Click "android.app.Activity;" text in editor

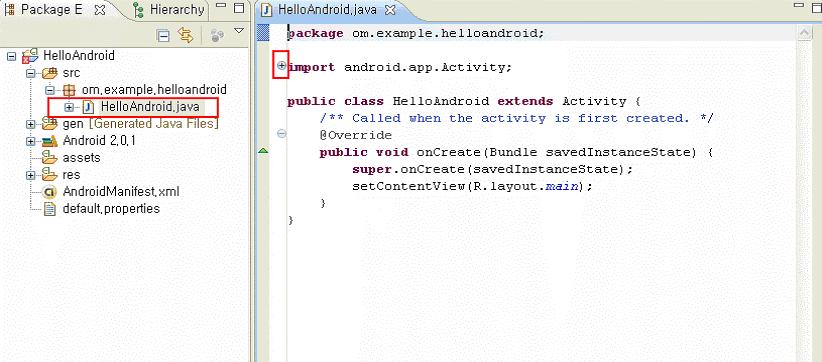tap(428, 67)
